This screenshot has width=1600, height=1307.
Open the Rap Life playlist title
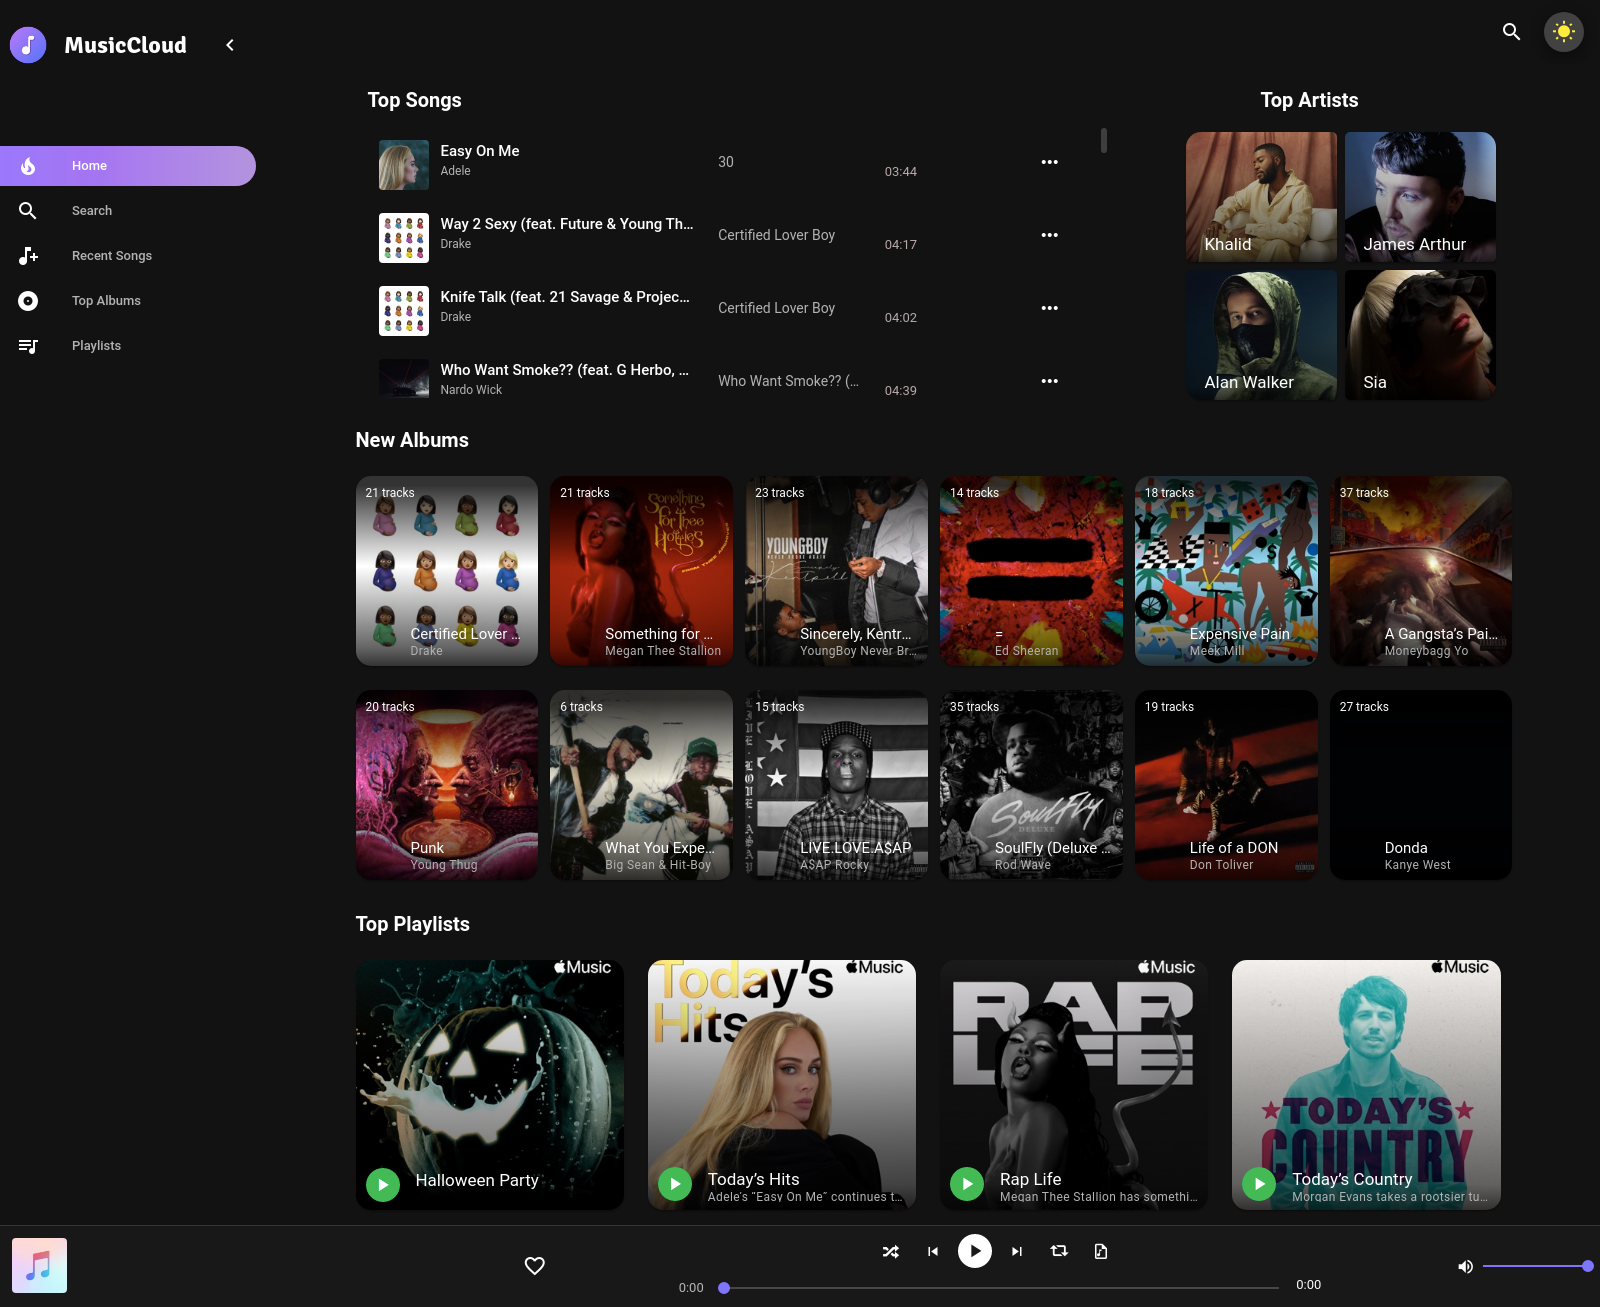point(1030,1180)
